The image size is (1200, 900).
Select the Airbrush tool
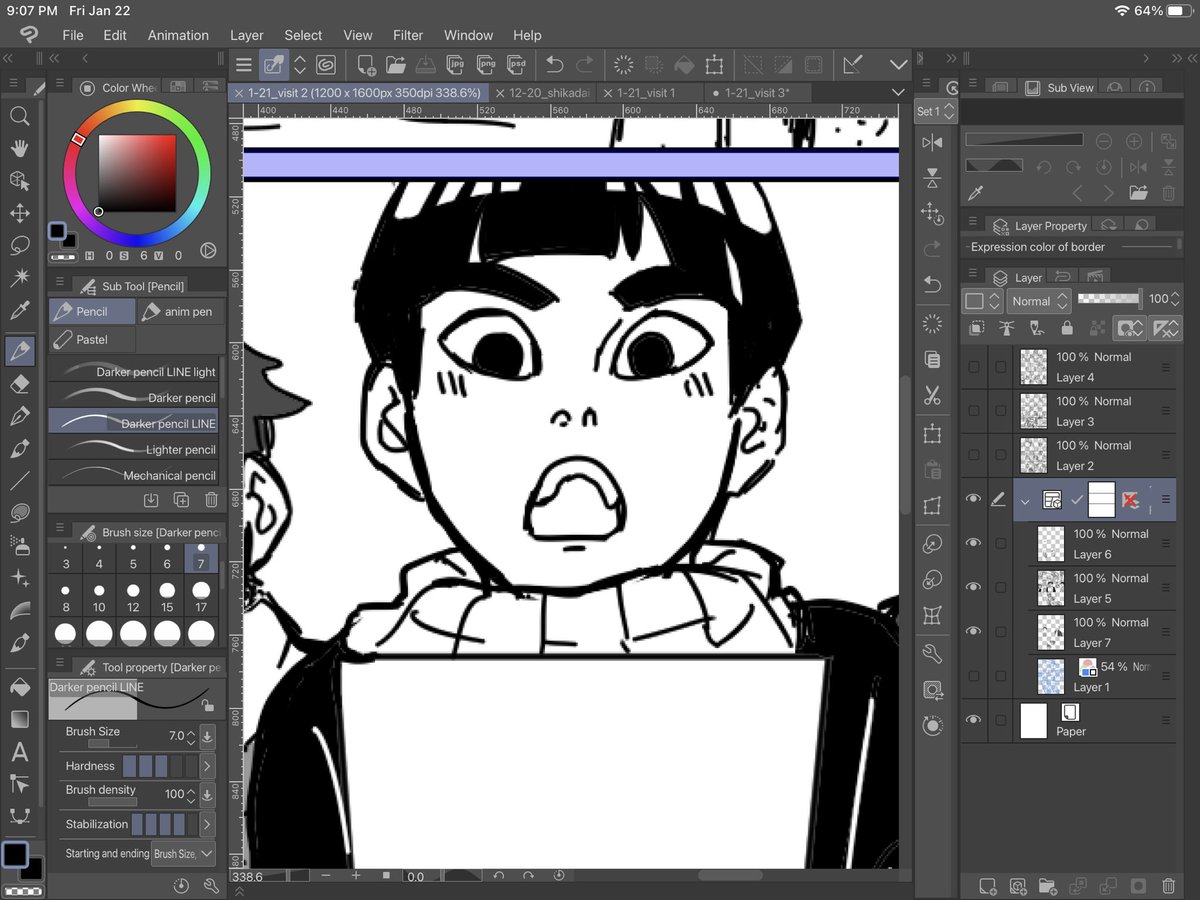pyautogui.click(x=19, y=545)
